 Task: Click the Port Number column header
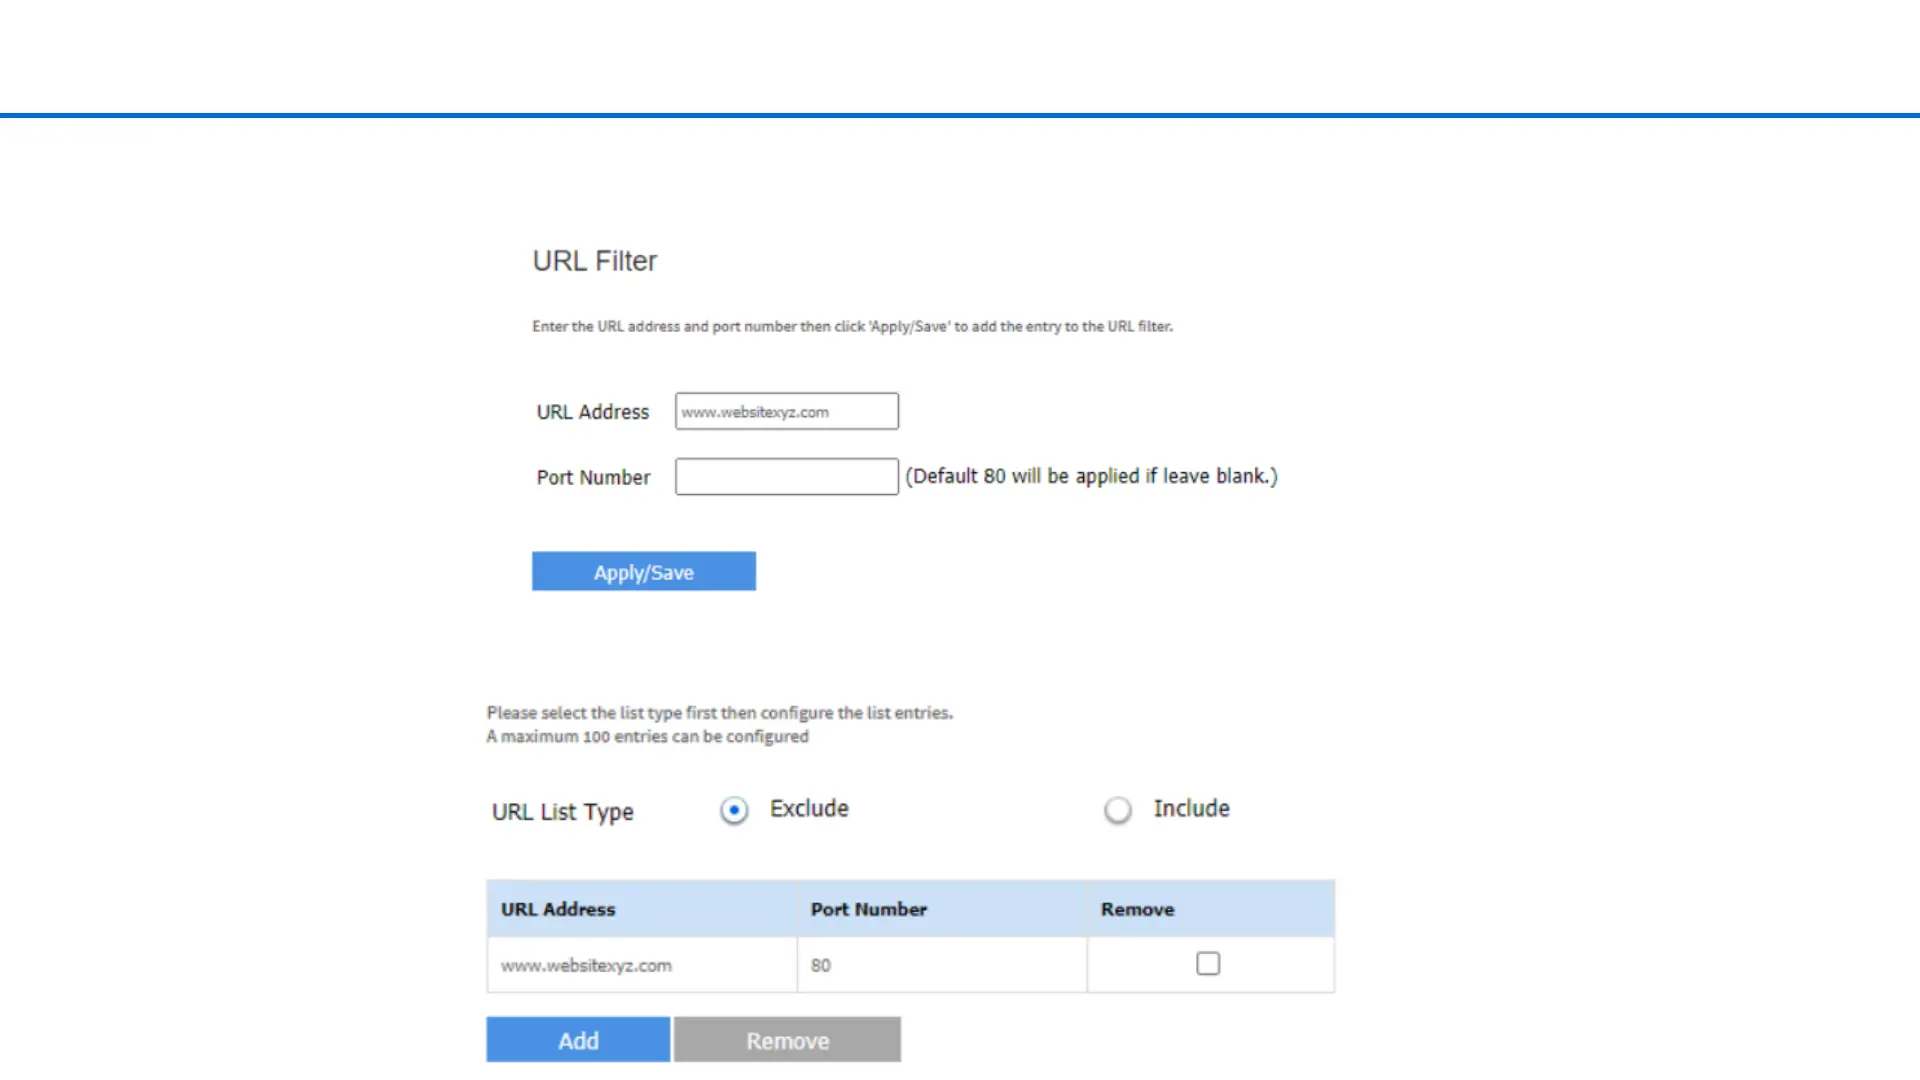point(868,909)
